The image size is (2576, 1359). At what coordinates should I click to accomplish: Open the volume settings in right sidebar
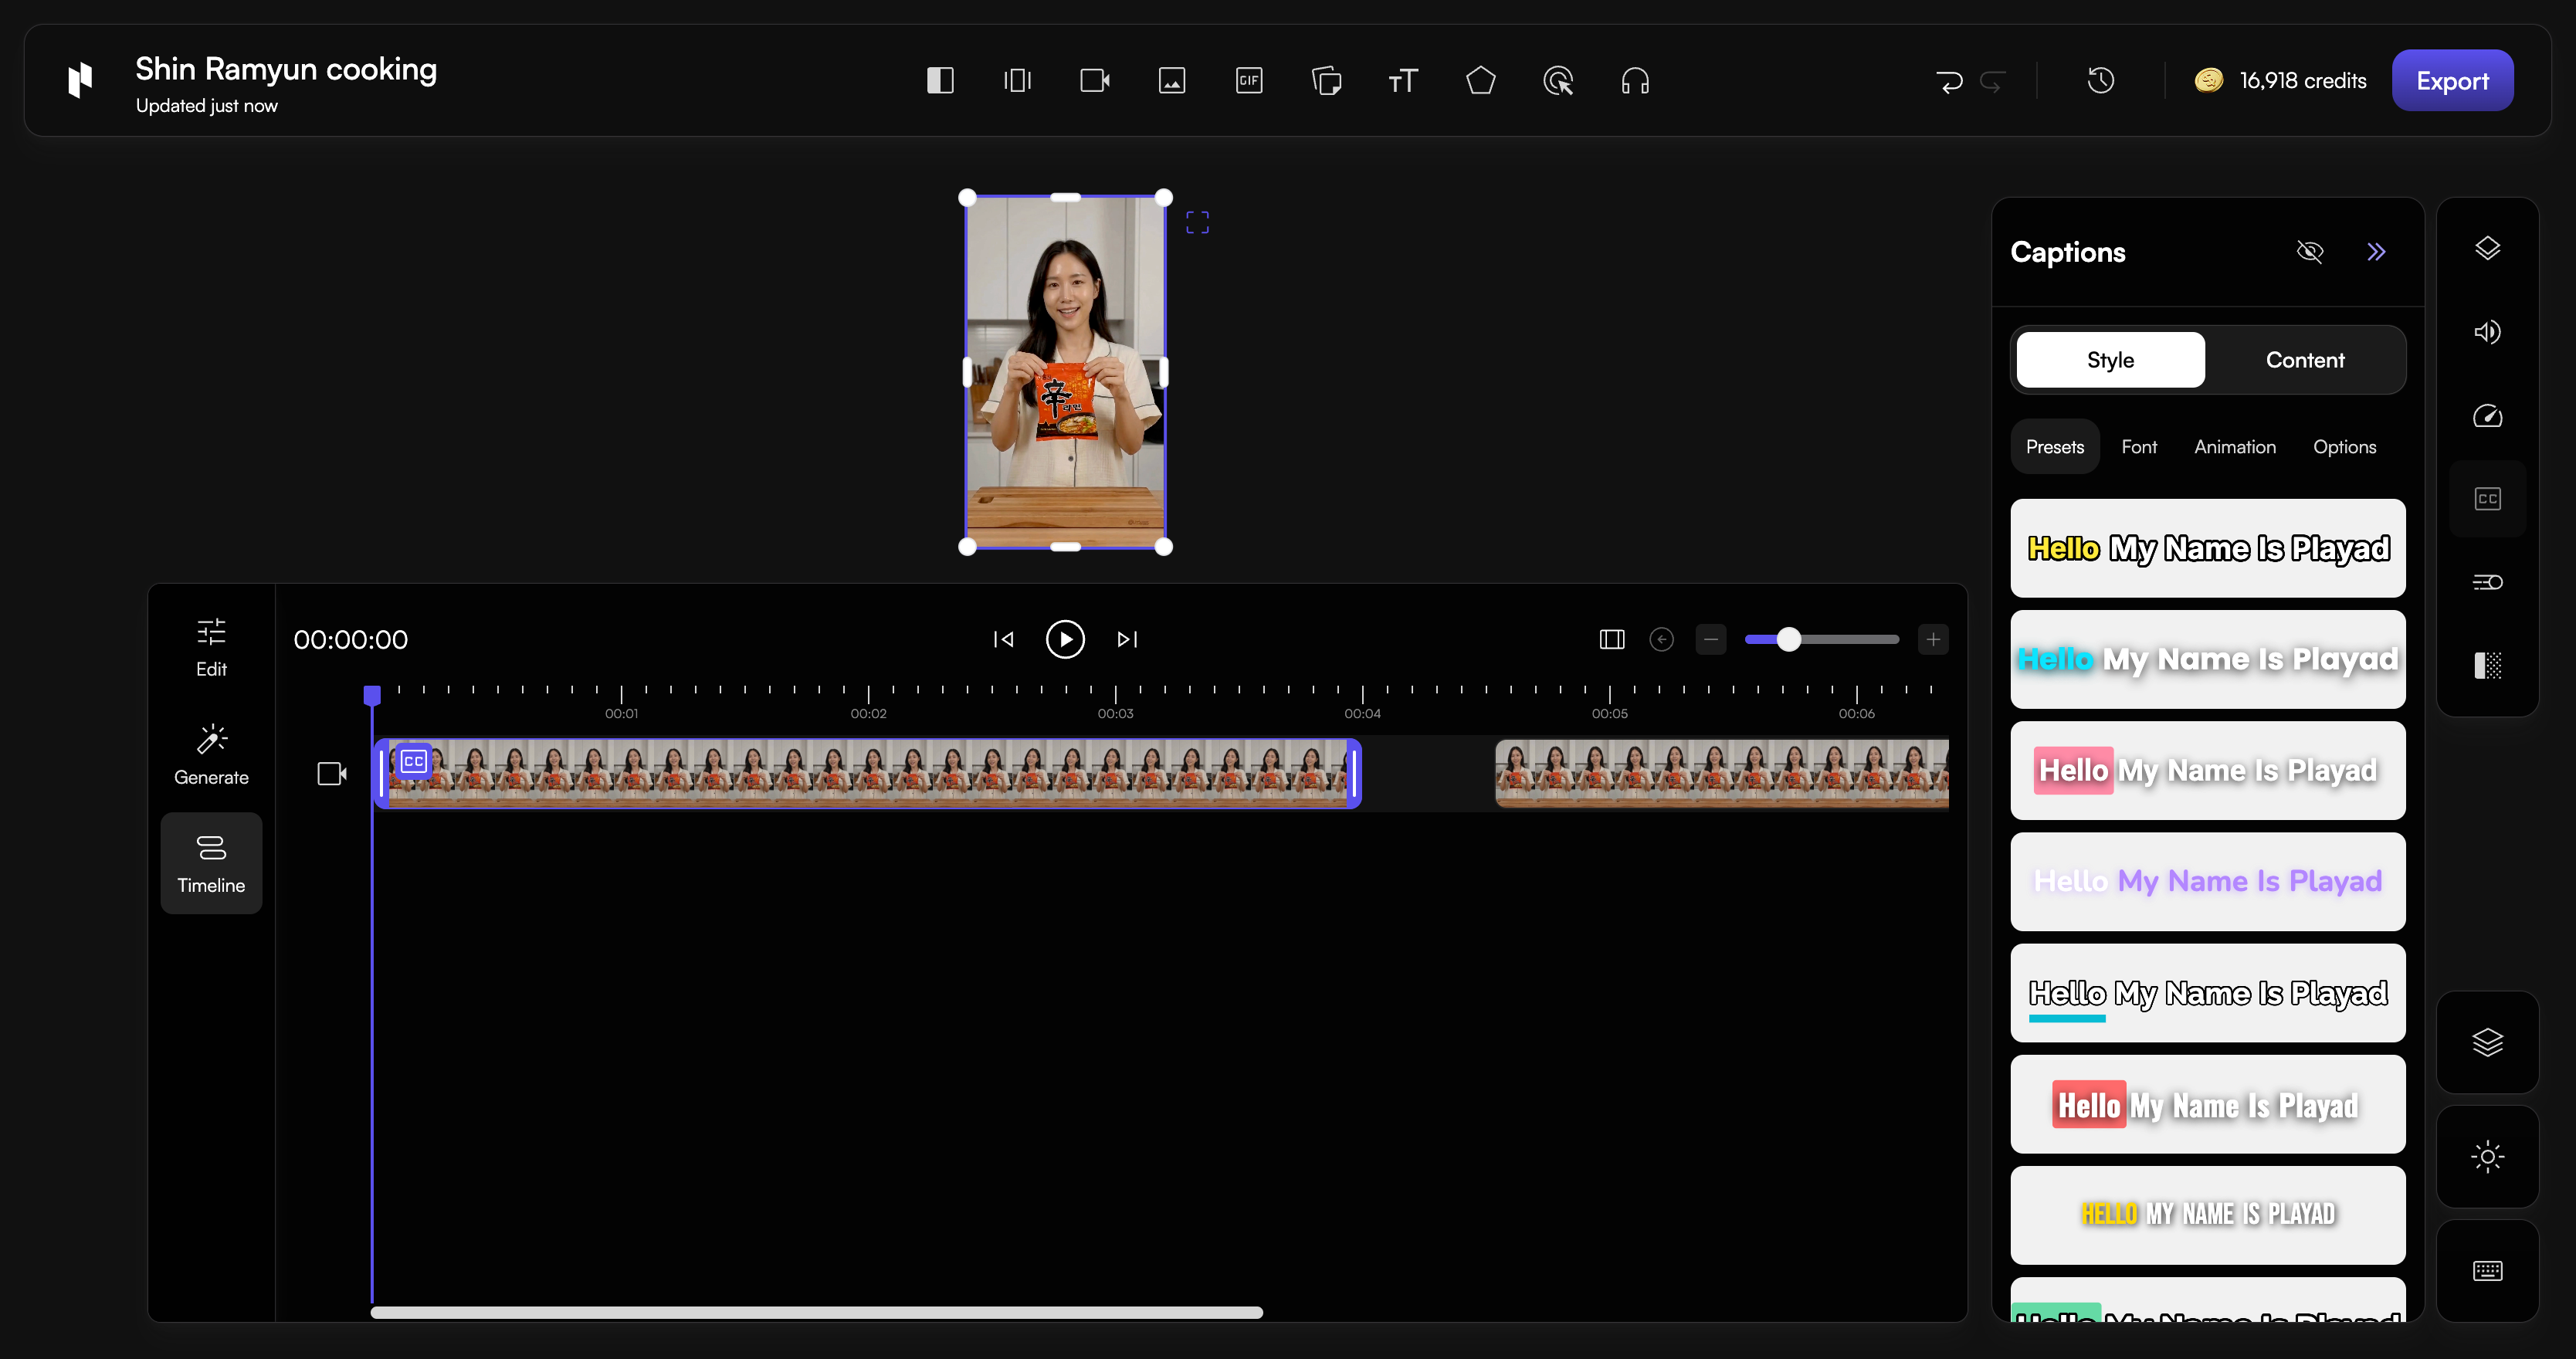click(2487, 331)
